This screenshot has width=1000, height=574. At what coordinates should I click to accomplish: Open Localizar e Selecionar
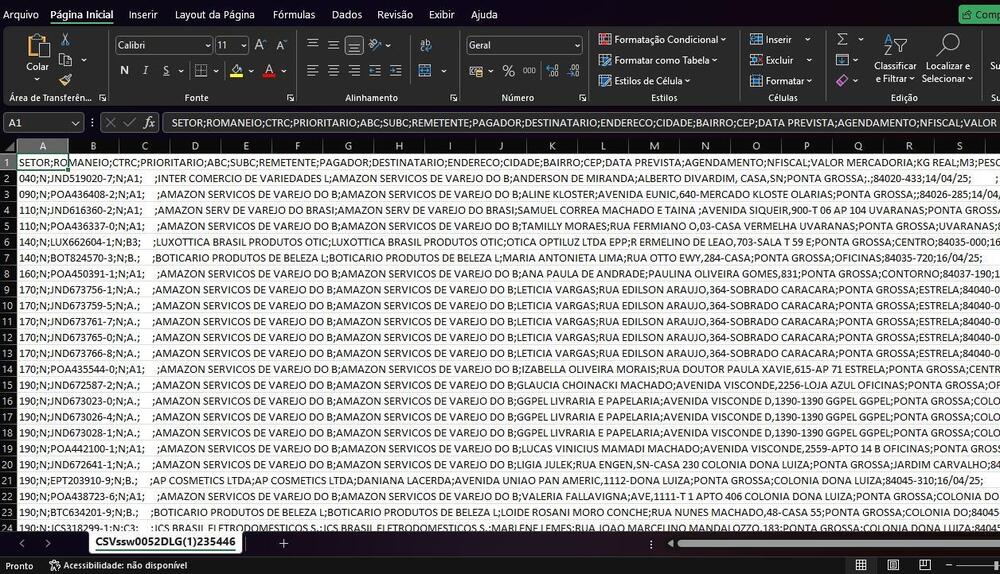[948, 59]
